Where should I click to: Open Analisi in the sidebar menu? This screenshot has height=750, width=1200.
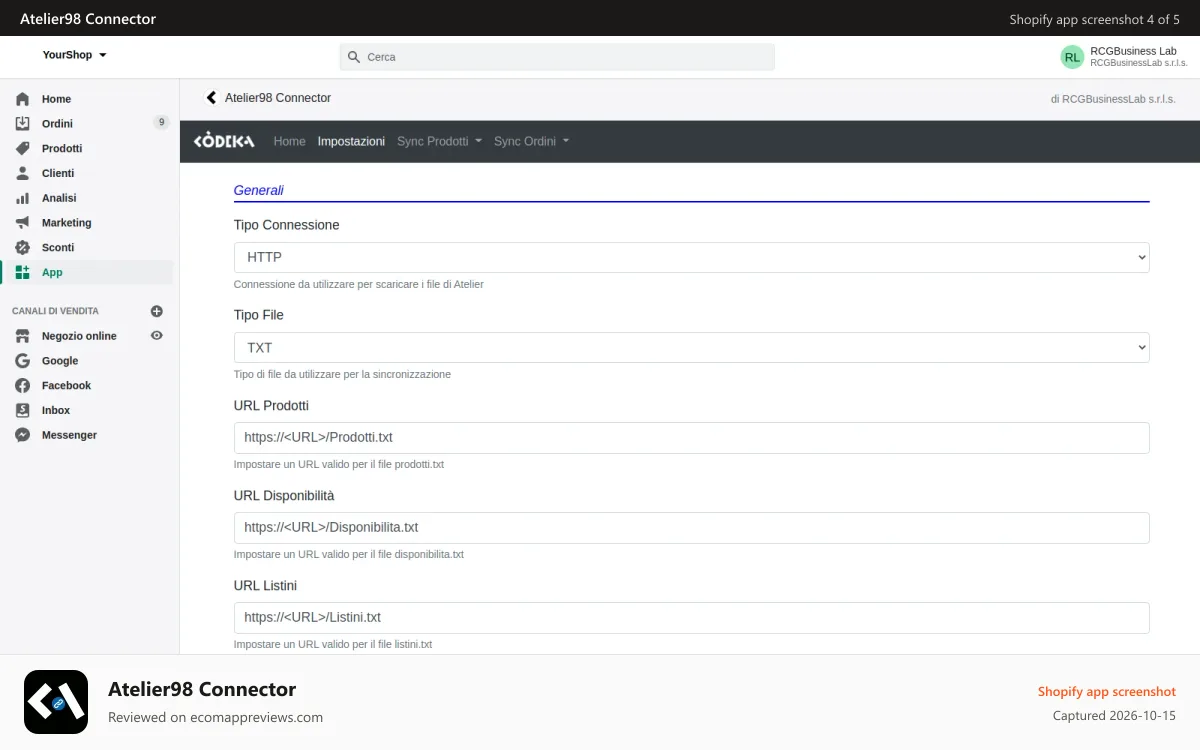59,198
